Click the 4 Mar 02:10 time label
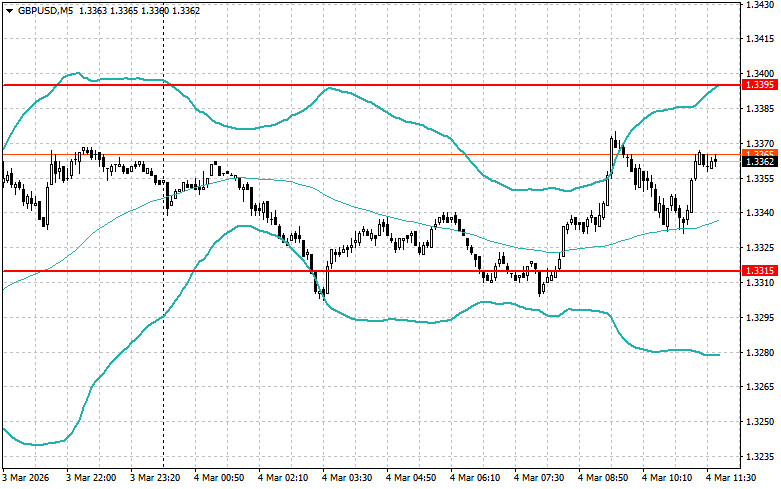The height and width of the screenshot is (489, 781). [283, 478]
